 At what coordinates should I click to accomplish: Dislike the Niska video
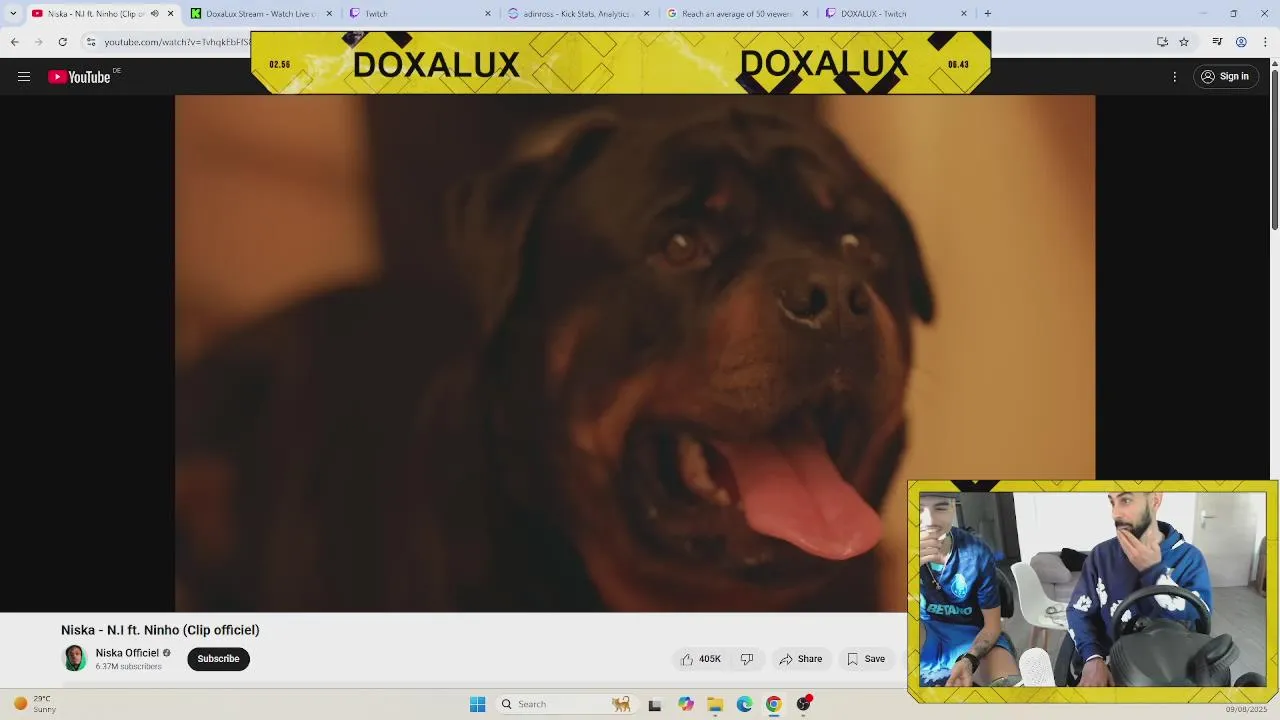tap(747, 659)
